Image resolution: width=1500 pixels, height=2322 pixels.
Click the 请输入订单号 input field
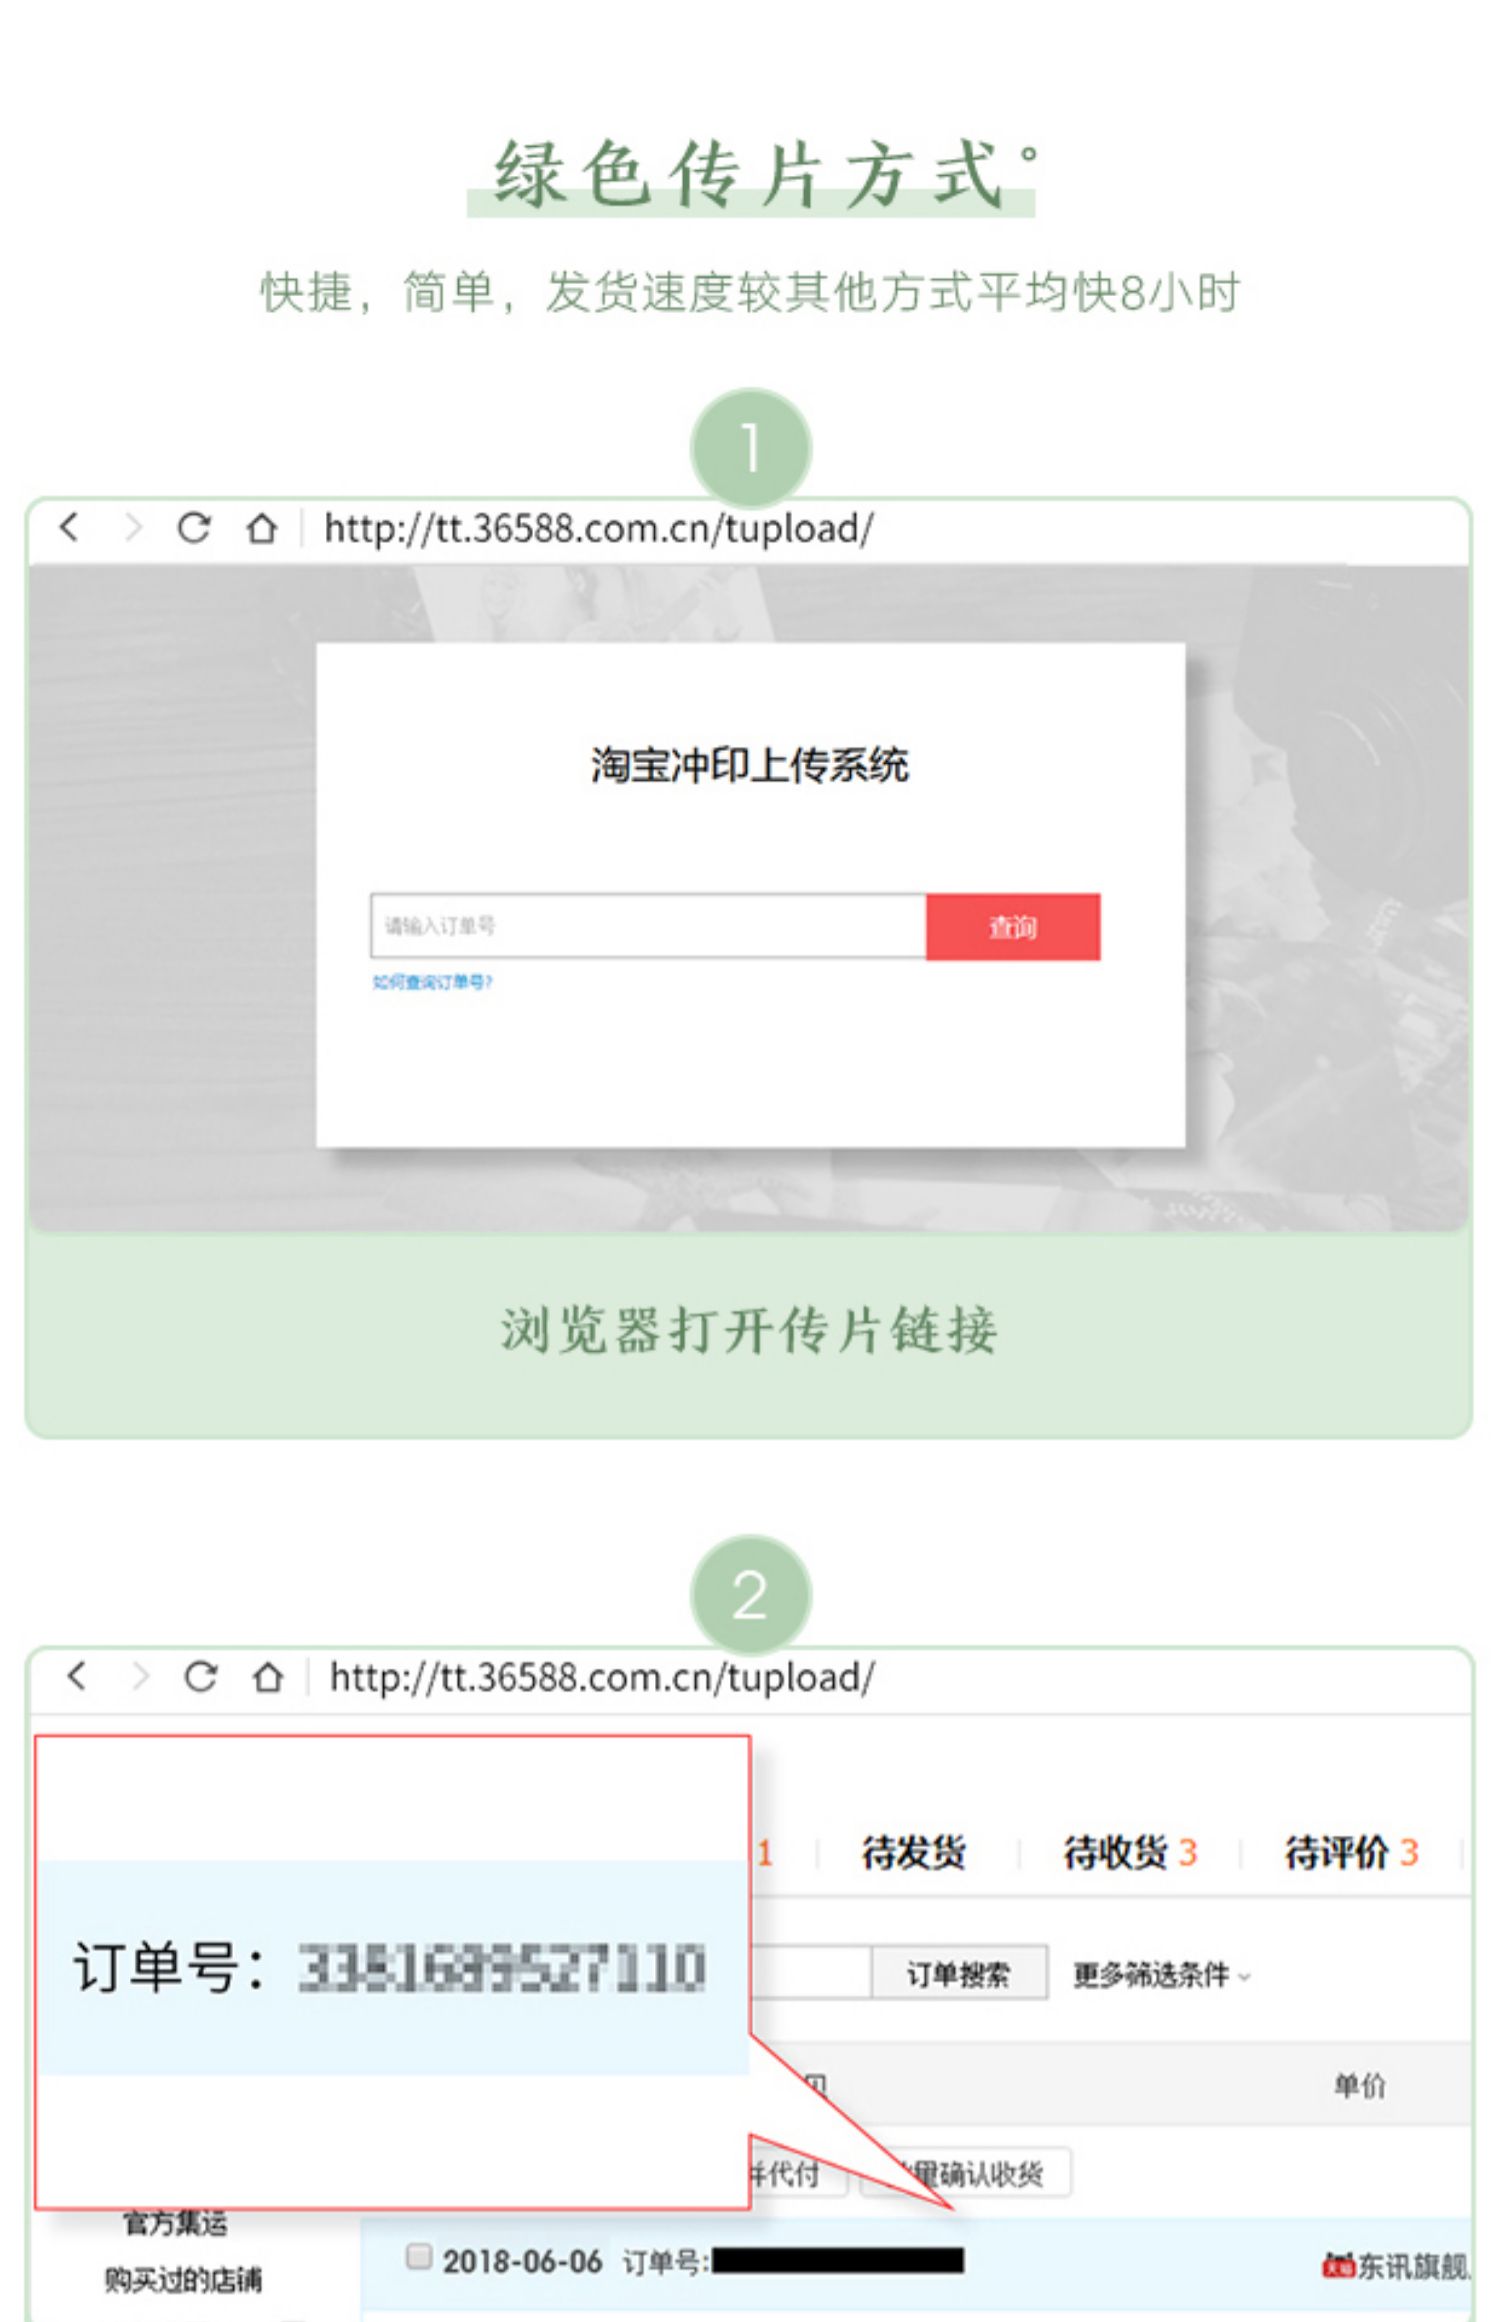648,926
